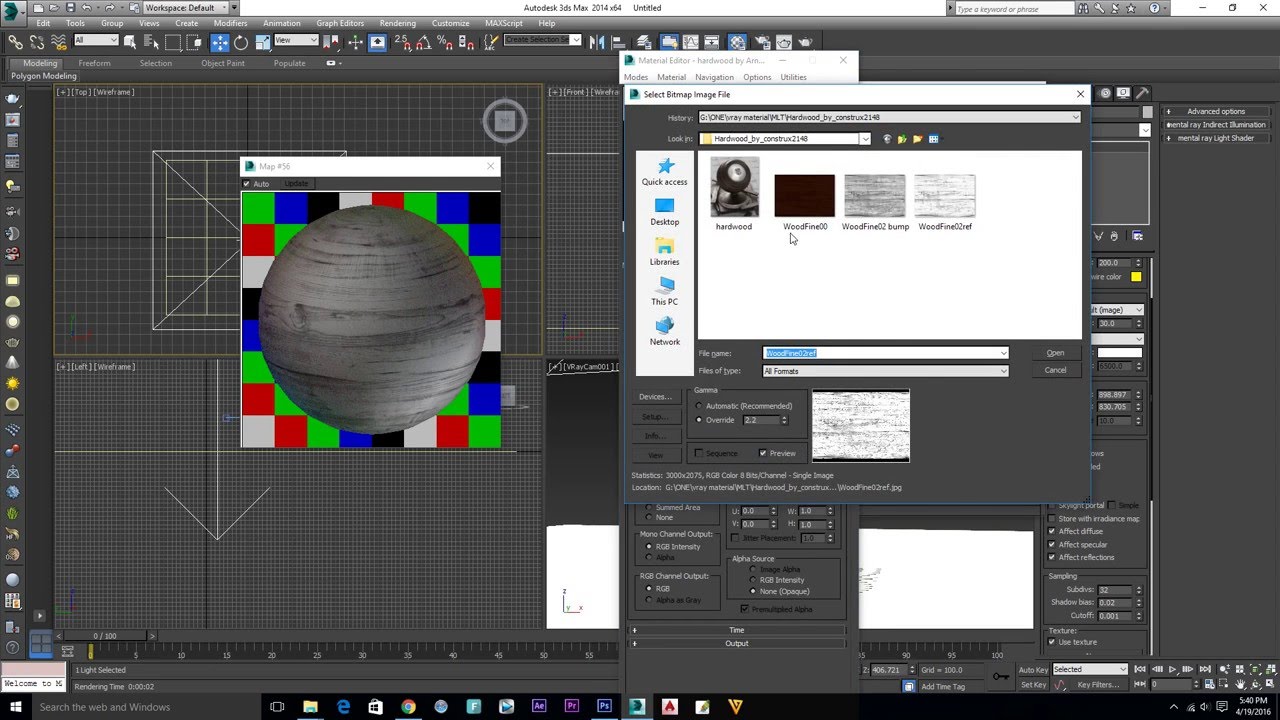Click Quick access in dialog sidebar

pyautogui.click(x=664, y=172)
